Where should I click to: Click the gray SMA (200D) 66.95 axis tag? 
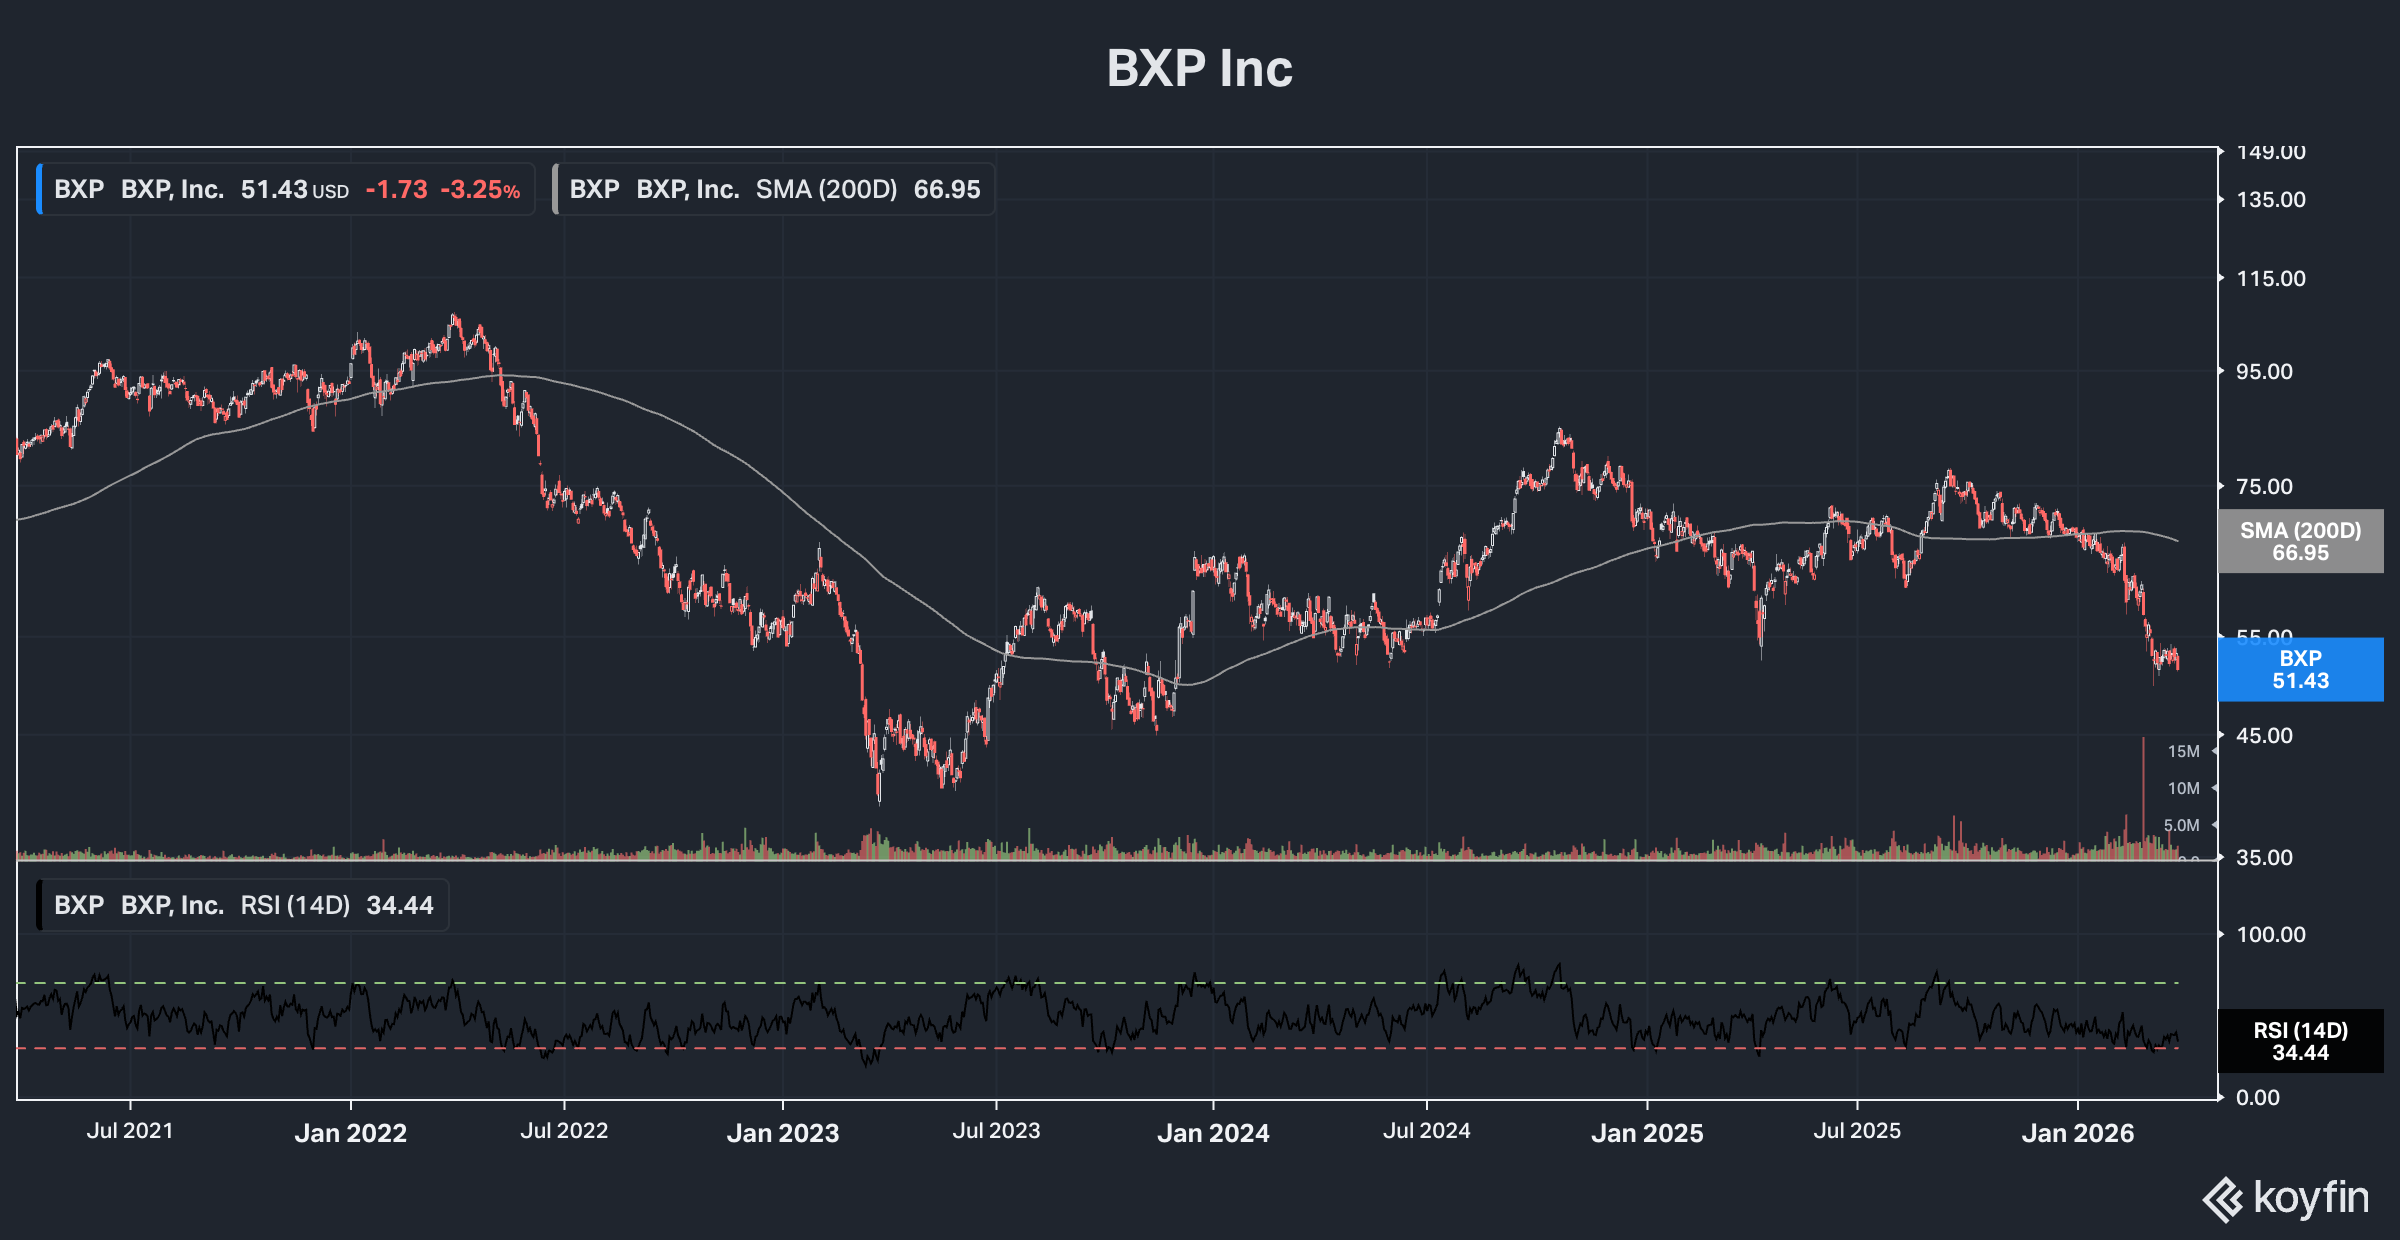(2300, 542)
